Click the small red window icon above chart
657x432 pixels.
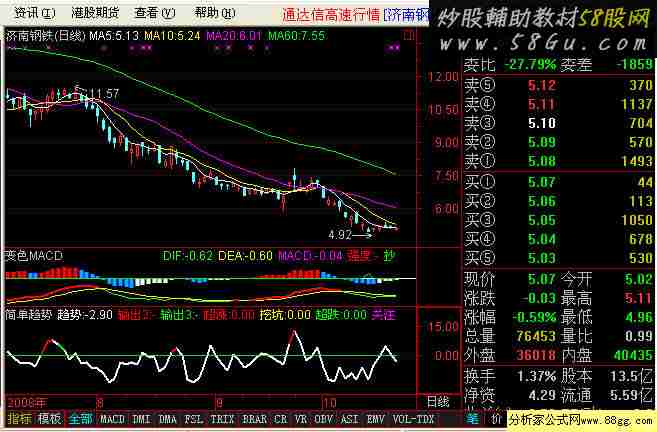coord(408,36)
